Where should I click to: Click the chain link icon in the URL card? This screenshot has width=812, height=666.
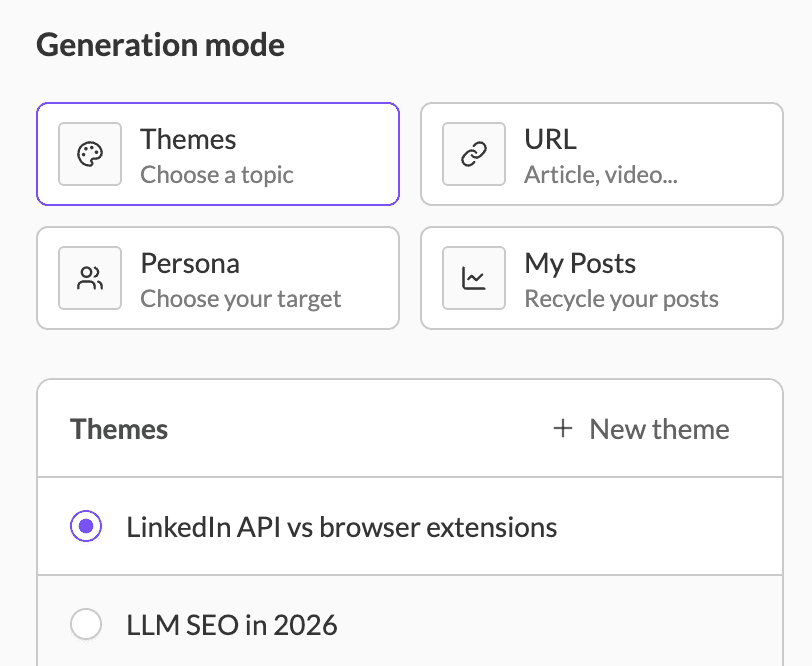(x=474, y=154)
